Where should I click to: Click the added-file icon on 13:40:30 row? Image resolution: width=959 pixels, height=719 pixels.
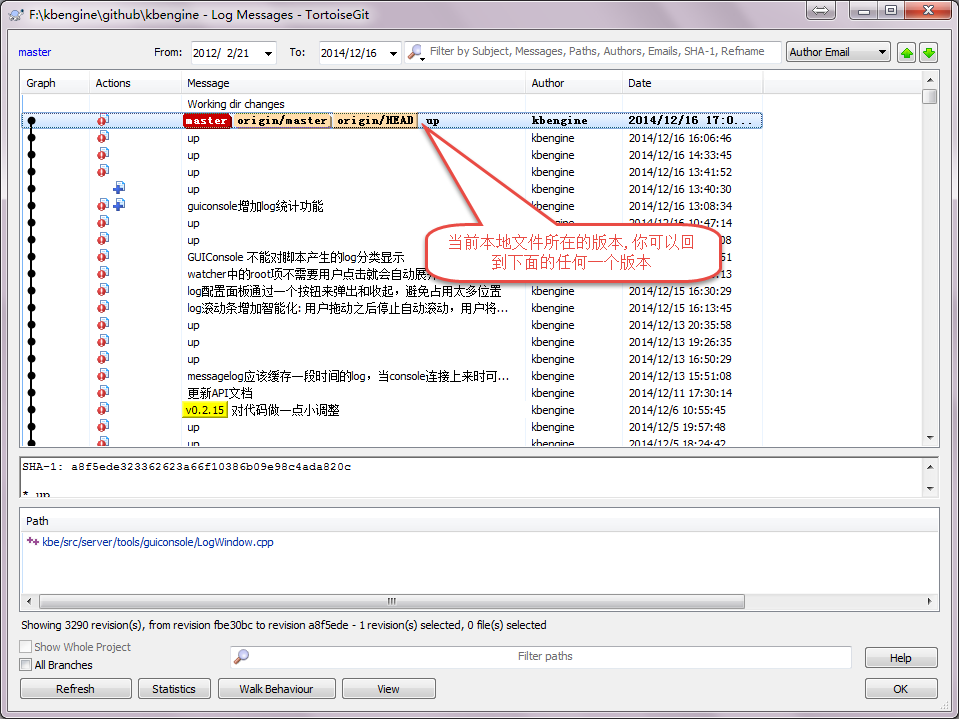(119, 188)
